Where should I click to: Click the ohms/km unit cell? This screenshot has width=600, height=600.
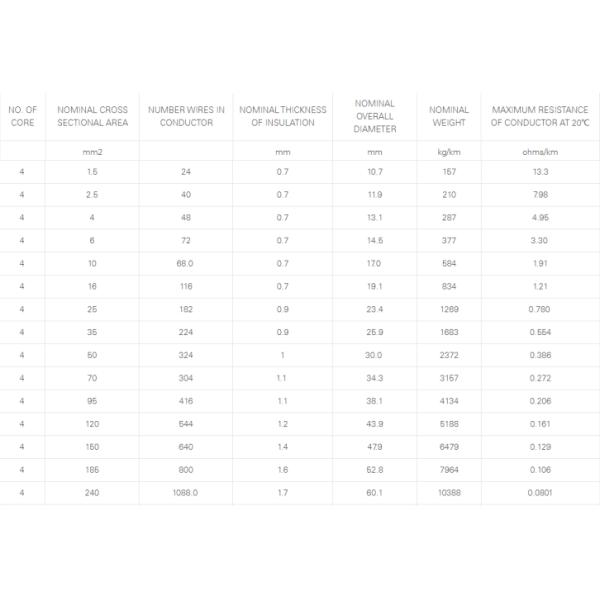(540, 152)
